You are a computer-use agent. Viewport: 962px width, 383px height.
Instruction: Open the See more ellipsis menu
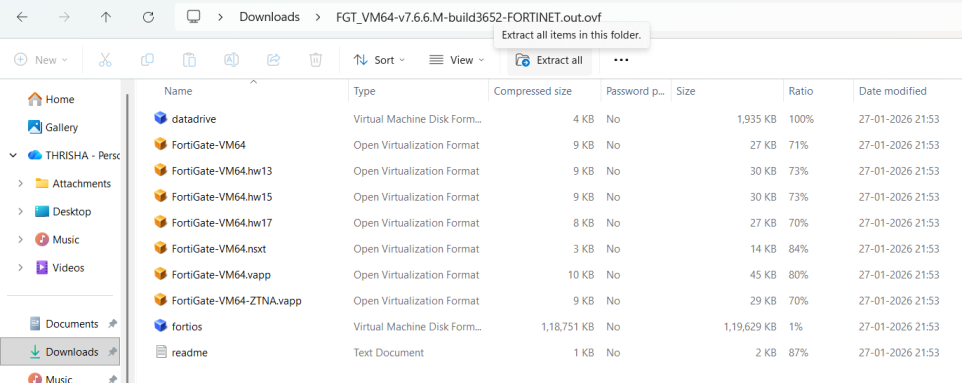point(621,60)
